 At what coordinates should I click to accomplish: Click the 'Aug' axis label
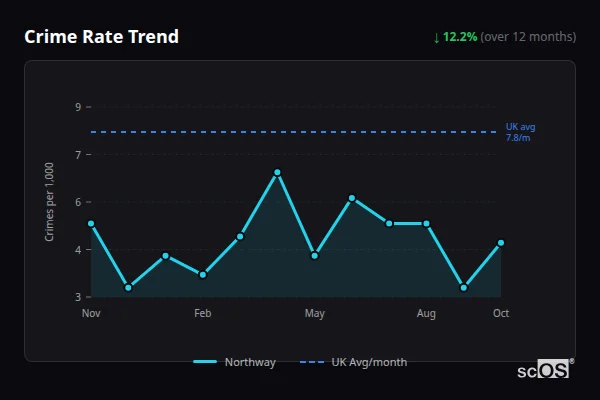426,313
